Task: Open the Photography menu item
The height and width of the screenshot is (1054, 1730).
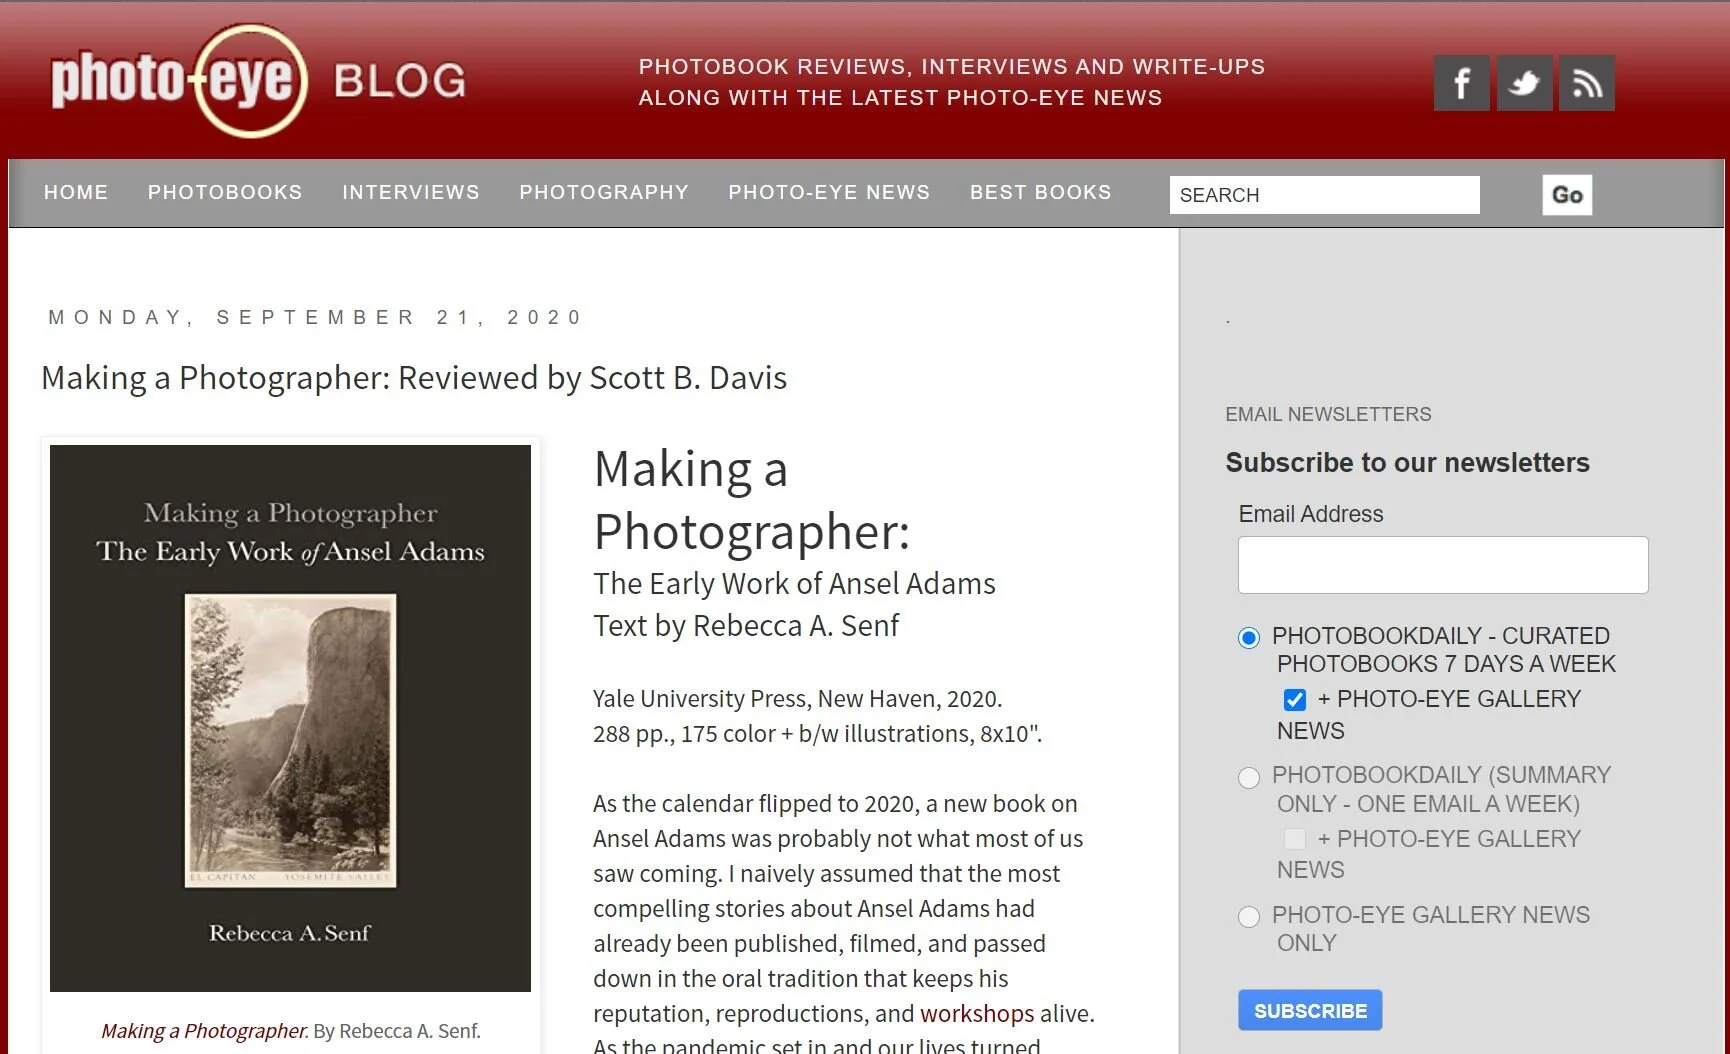Action: 604,192
